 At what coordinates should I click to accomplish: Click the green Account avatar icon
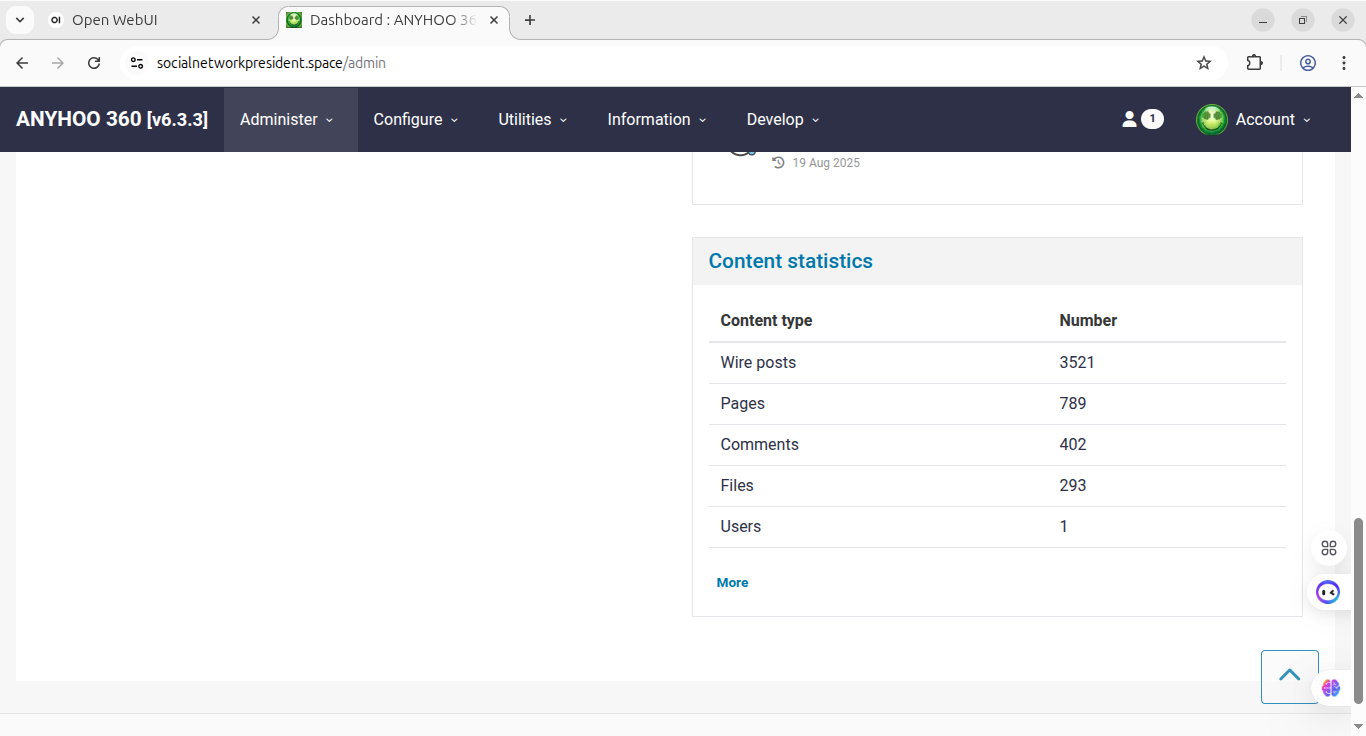pos(1211,119)
